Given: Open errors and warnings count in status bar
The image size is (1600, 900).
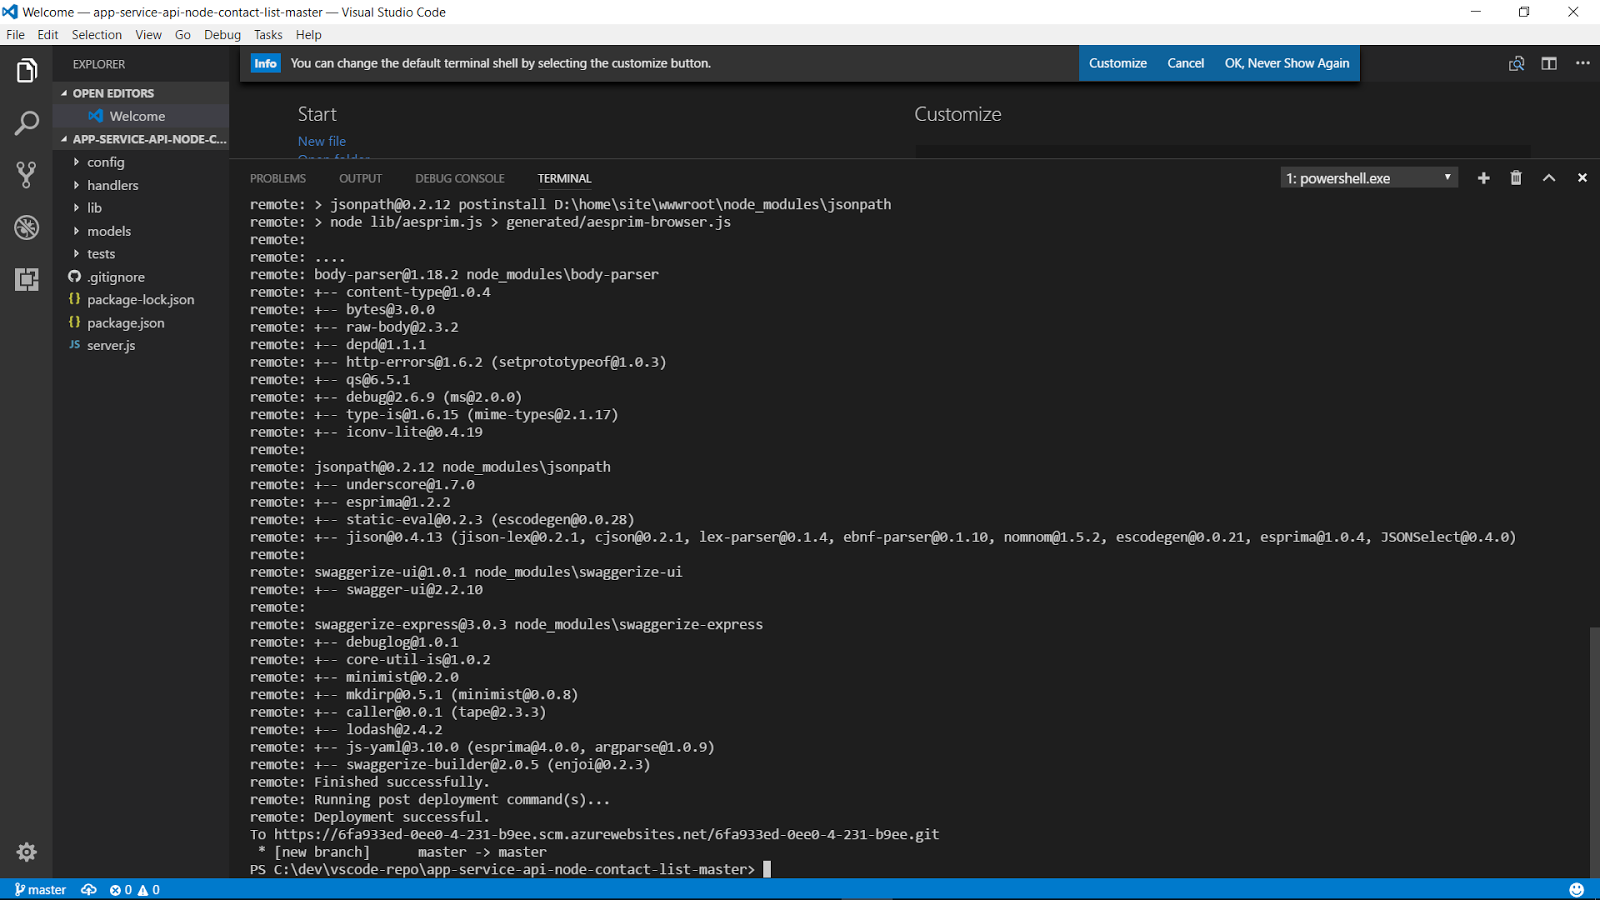Looking at the screenshot, I should 134,890.
